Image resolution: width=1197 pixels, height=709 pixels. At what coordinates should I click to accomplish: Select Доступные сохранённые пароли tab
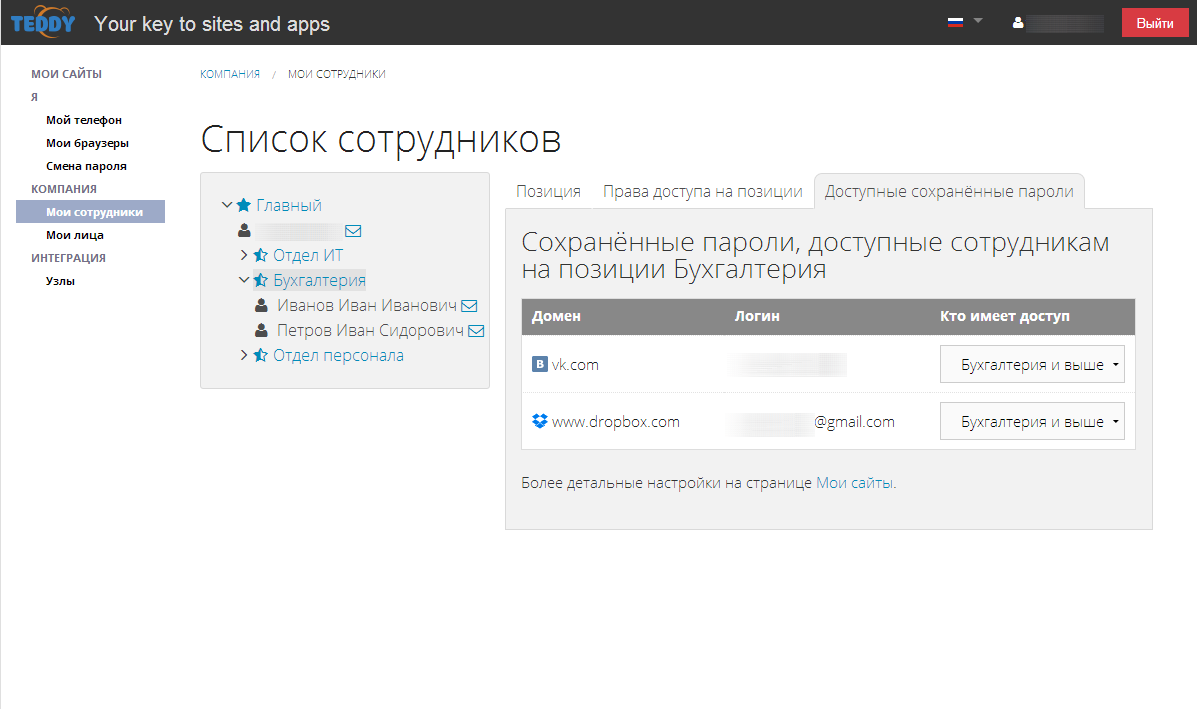pos(949,191)
